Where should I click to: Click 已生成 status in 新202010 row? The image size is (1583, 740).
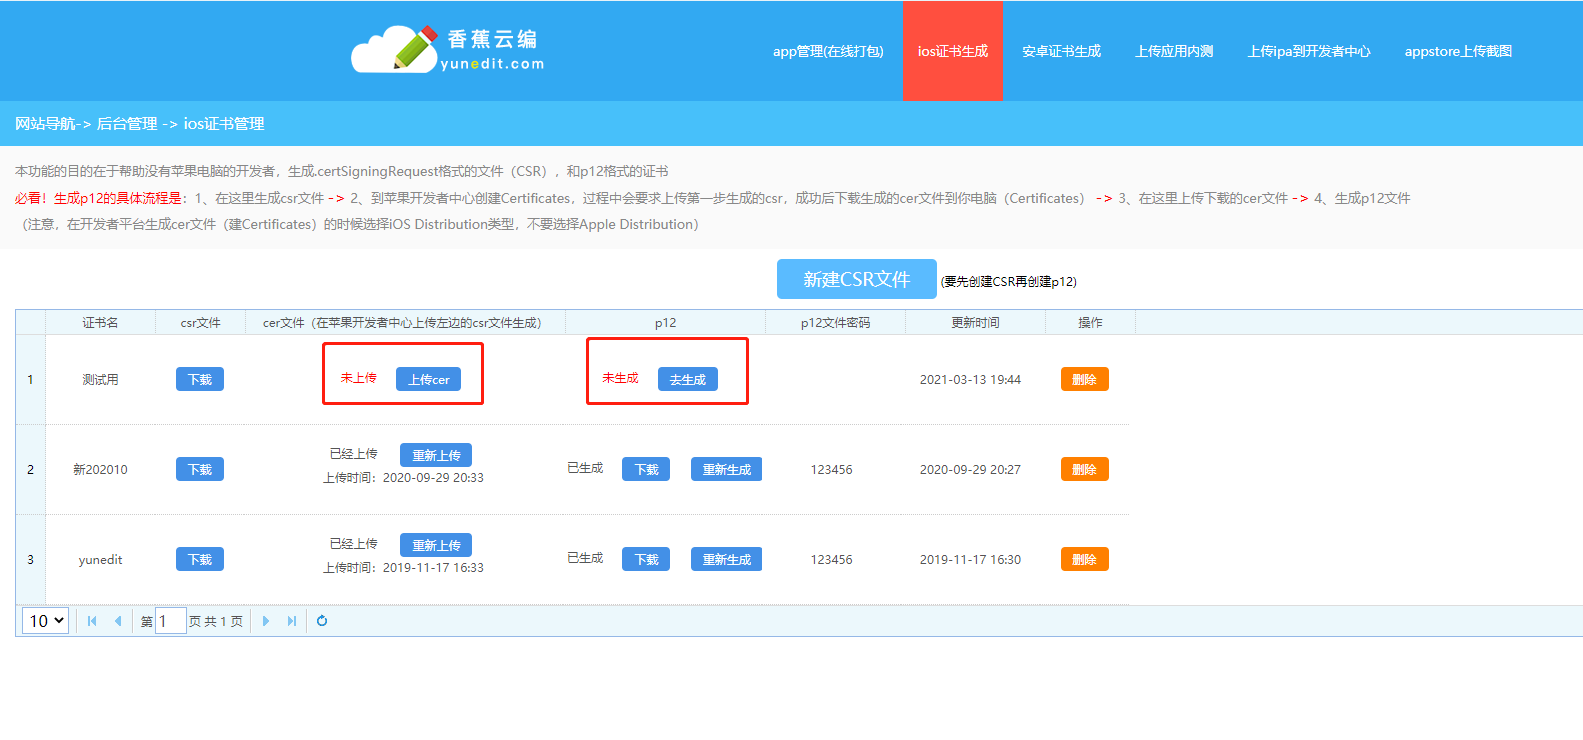coord(585,468)
